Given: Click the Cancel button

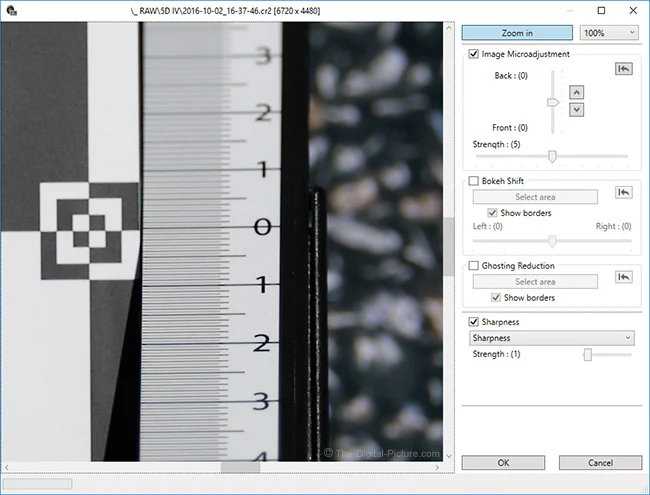Looking at the screenshot, I should 600,463.
